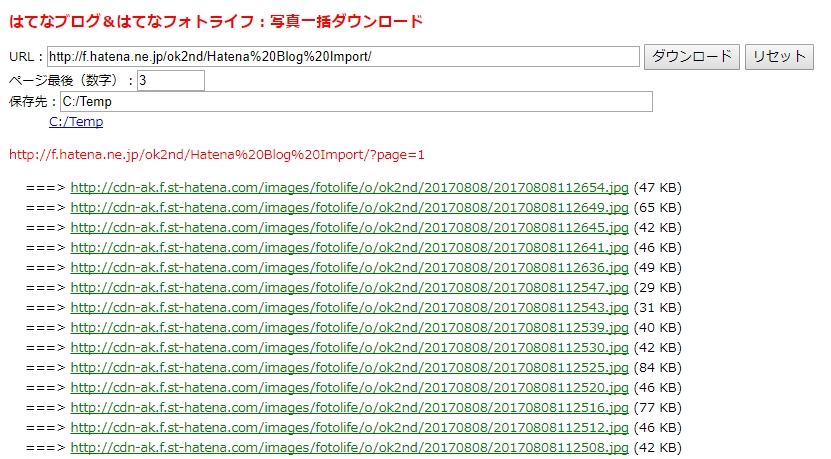Open image link ending 20170808112530.jpg

tap(349, 348)
